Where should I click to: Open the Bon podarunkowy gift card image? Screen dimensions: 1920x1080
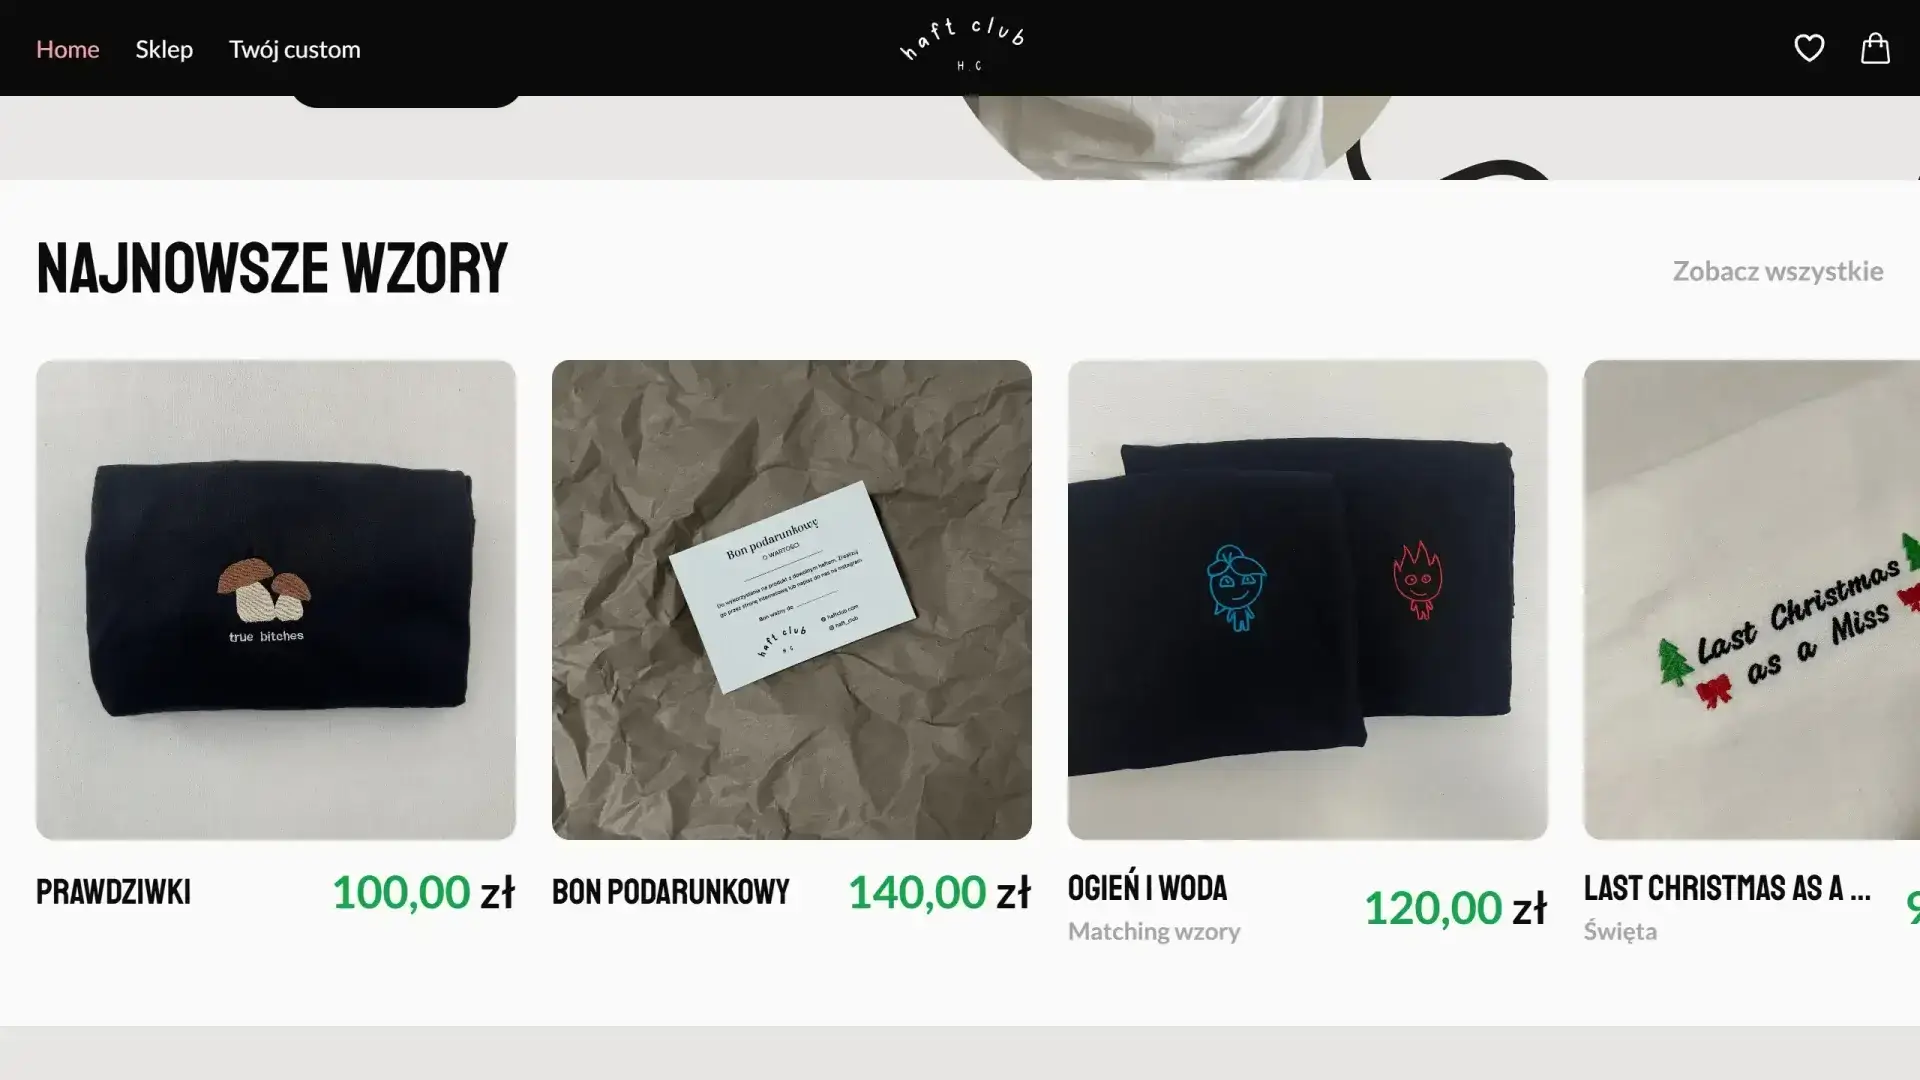point(792,600)
